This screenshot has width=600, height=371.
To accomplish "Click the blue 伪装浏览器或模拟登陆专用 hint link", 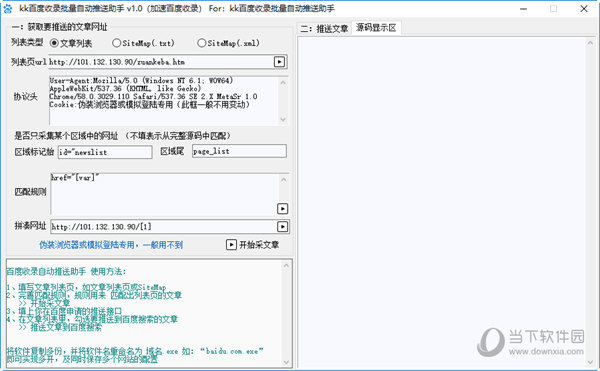I will click(111, 245).
